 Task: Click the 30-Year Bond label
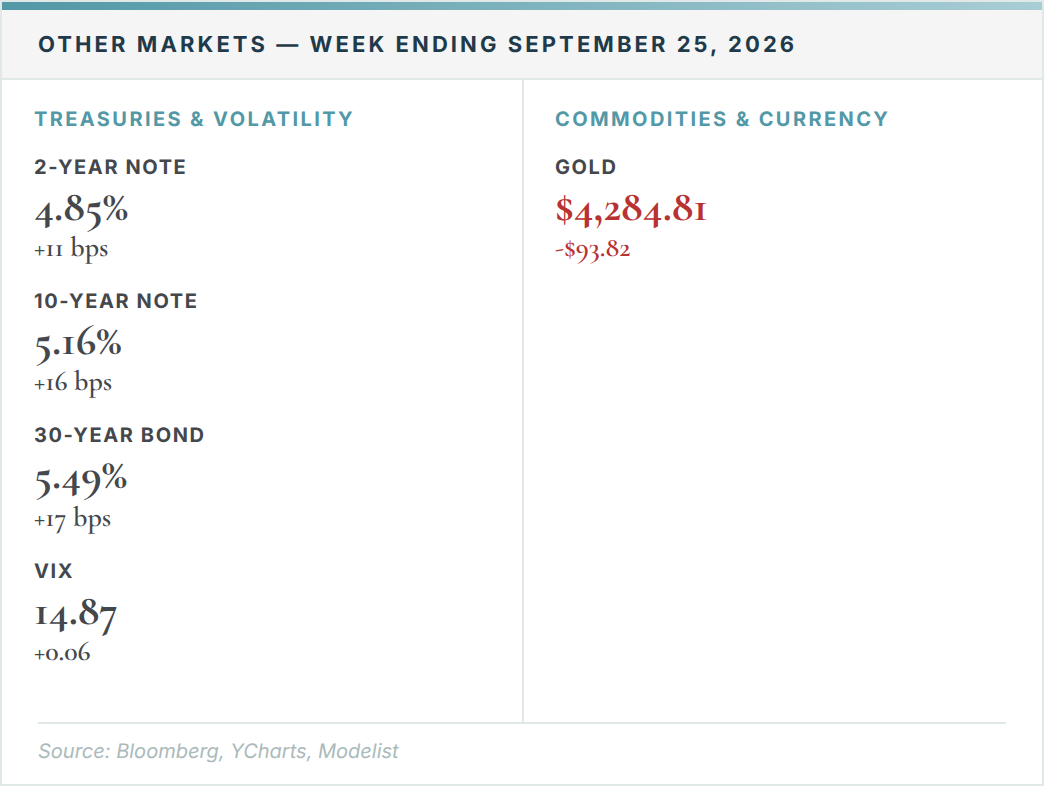click(x=119, y=435)
